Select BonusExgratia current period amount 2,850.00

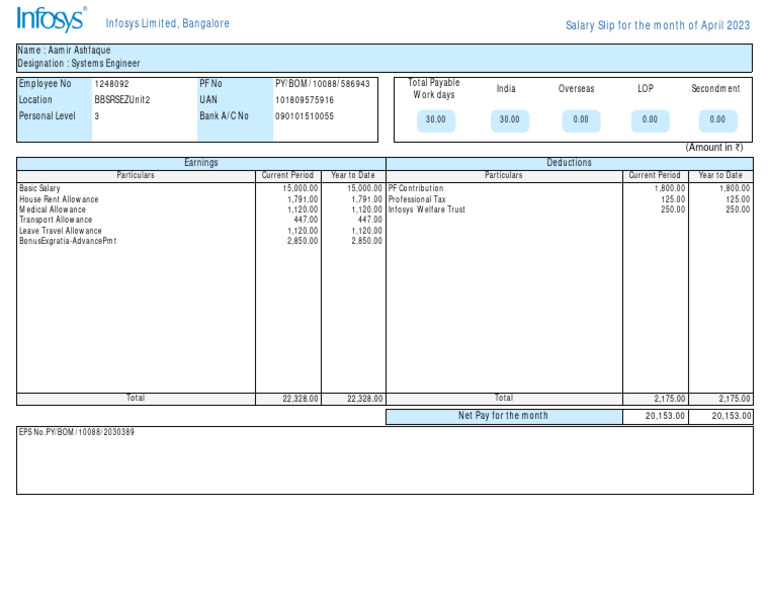303,241
